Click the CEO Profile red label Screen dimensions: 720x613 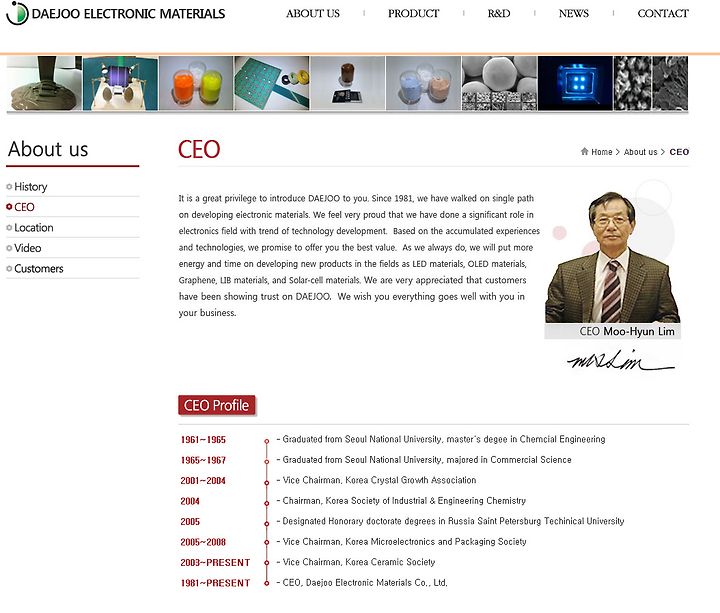[216, 405]
